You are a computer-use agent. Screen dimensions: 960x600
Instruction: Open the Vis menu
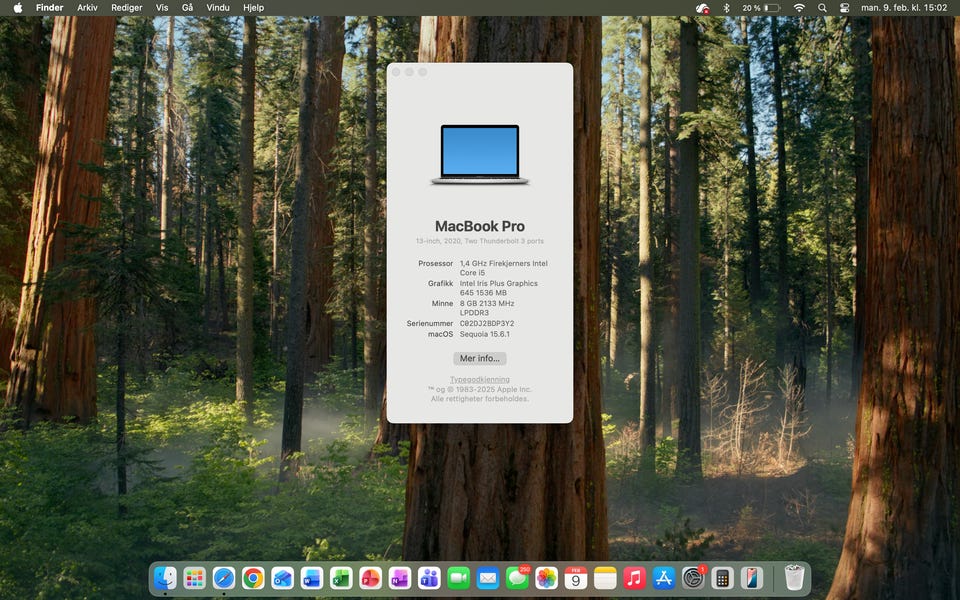coord(162,7)
